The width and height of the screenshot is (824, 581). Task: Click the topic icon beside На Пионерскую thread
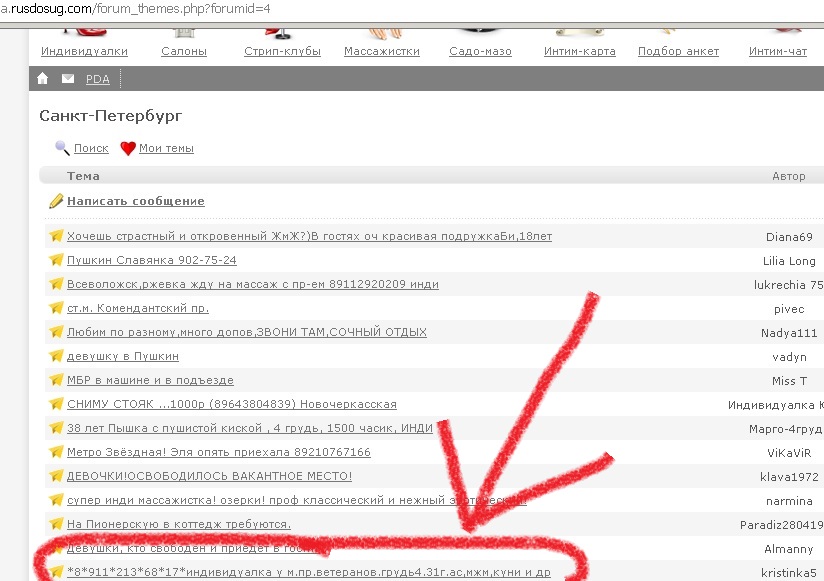tap(56, 524)
